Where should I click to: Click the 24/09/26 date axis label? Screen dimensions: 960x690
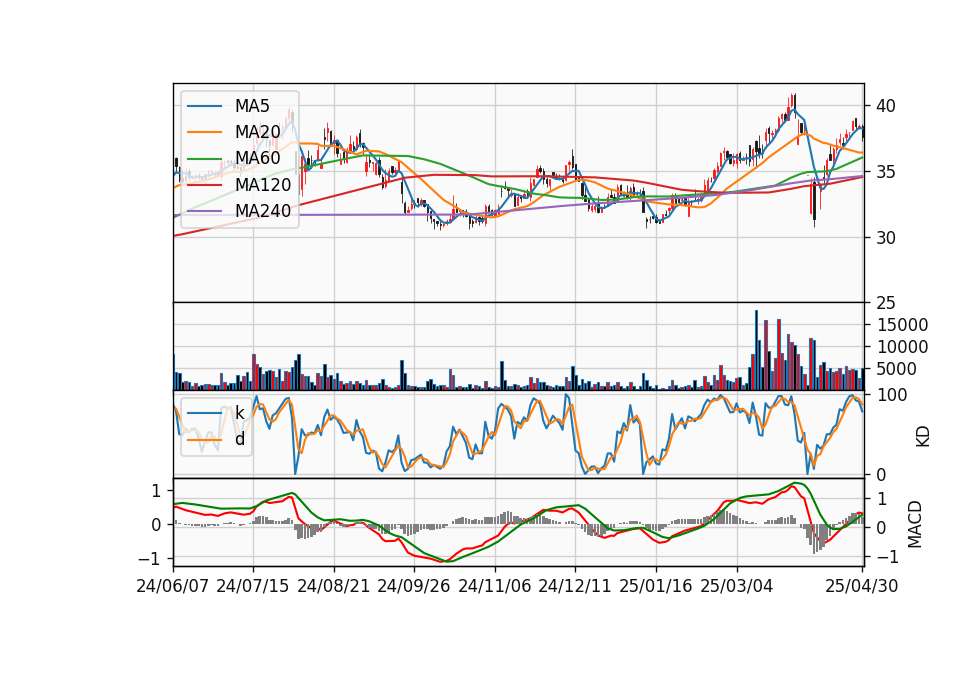(x=414, y=586)
